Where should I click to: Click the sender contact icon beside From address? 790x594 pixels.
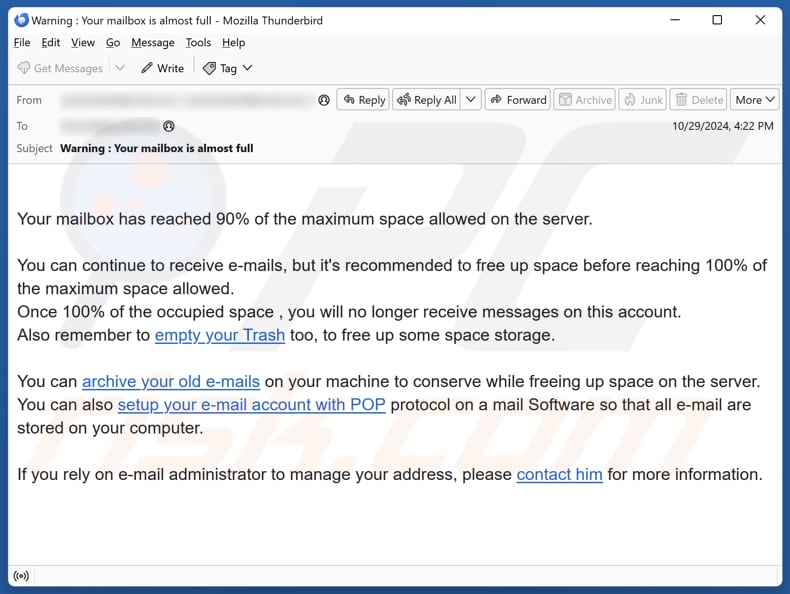(x=324, y=100)
